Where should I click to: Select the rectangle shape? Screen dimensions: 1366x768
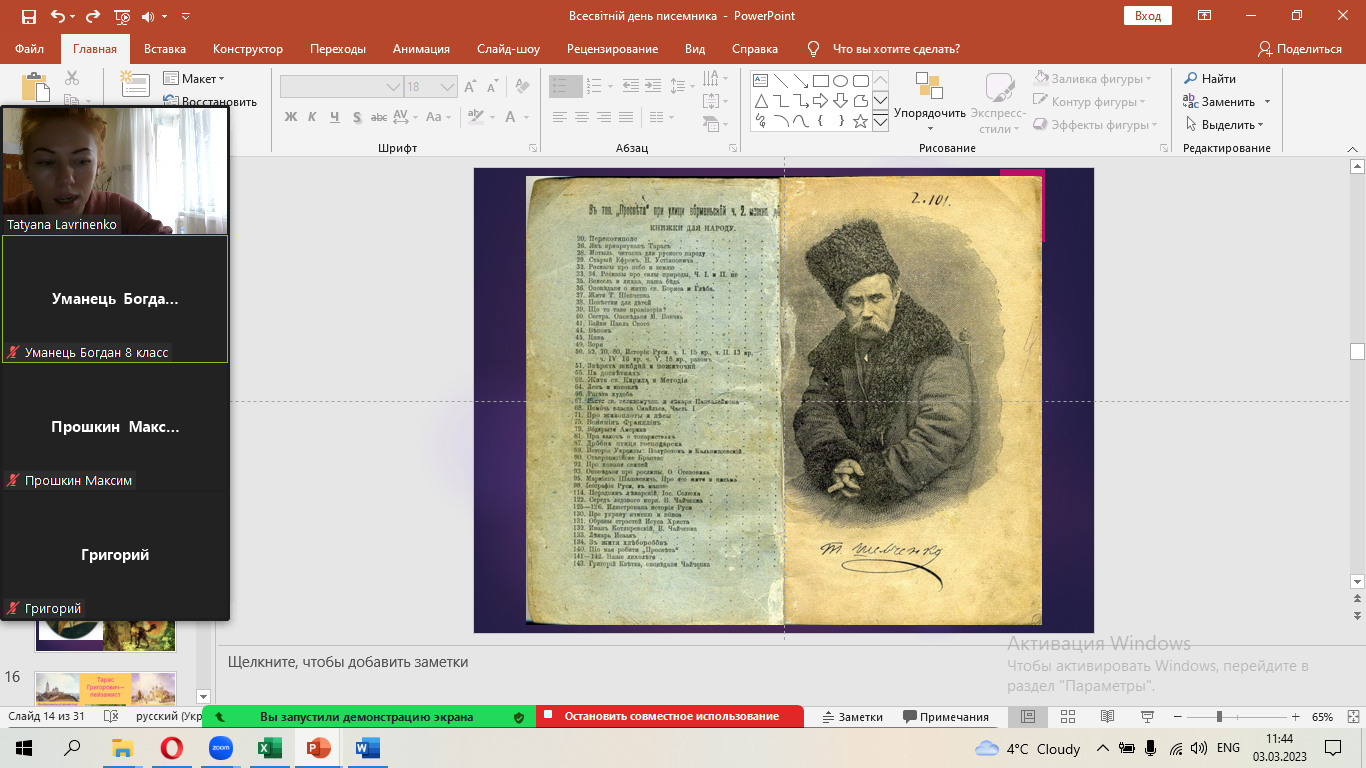(x=820, y=81)
